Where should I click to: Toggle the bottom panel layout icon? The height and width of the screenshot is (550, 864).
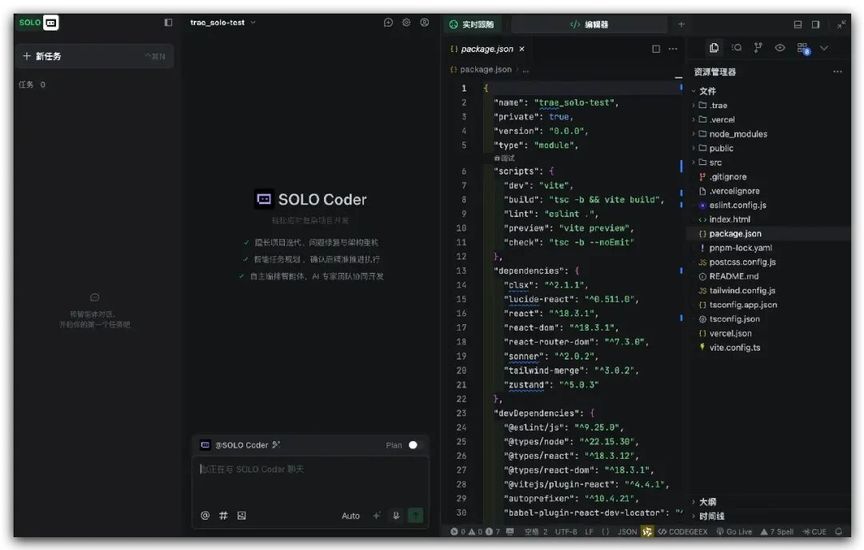tap(797, 24)
